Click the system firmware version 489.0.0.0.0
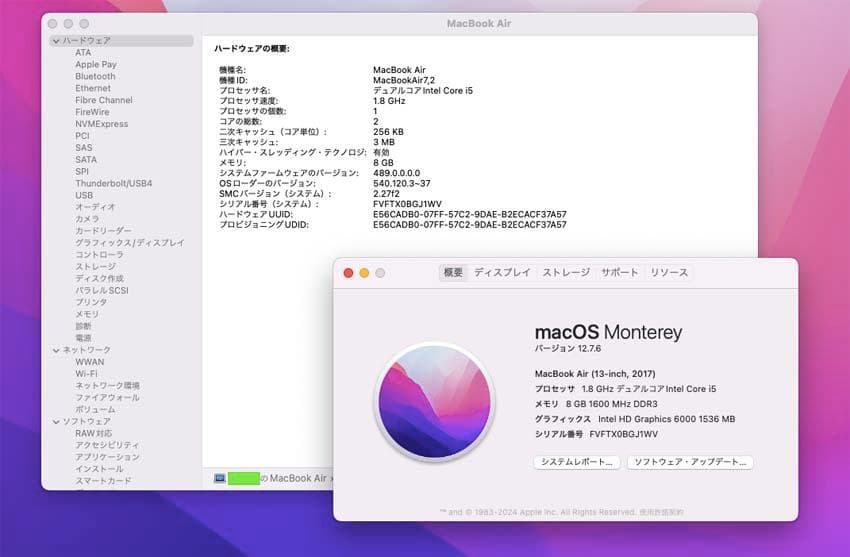Screen dimensions: 850x557 [x=396, y=173]
